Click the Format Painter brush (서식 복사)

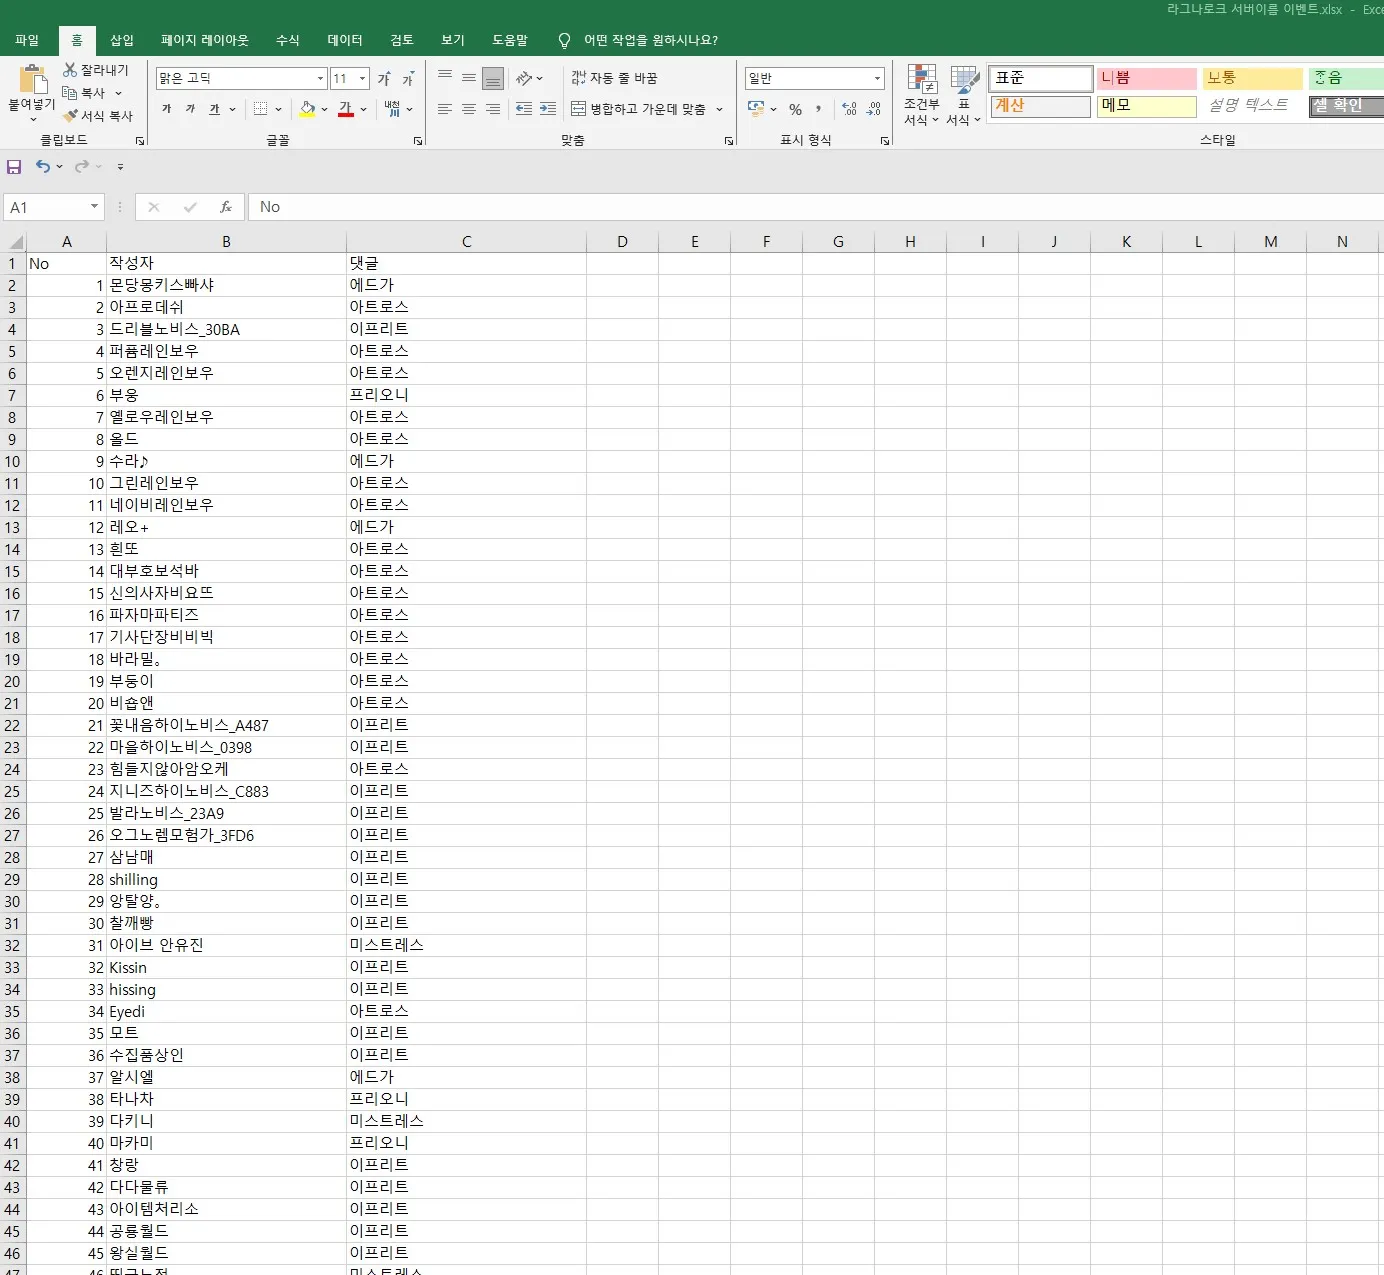[x=70, y=116]
